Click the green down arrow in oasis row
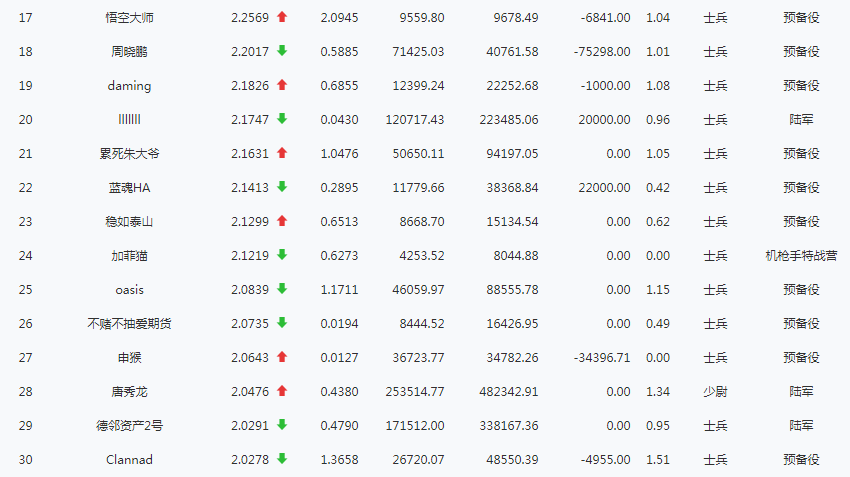 (x=282, y=289)
